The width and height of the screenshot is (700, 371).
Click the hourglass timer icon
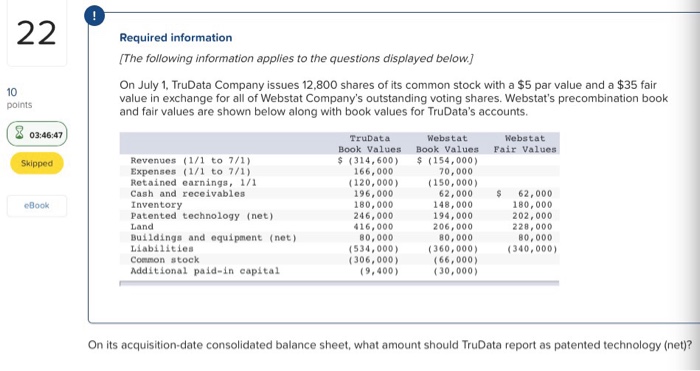pos(19,134)
